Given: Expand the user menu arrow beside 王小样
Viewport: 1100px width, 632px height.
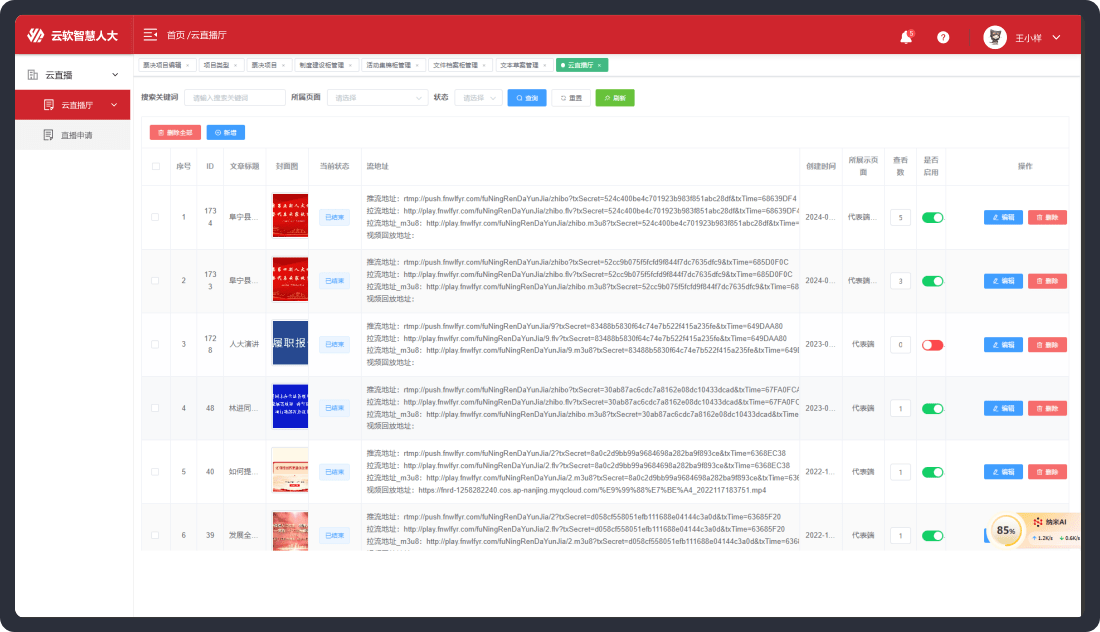Looking at the screenshot, I should 1056,37.
